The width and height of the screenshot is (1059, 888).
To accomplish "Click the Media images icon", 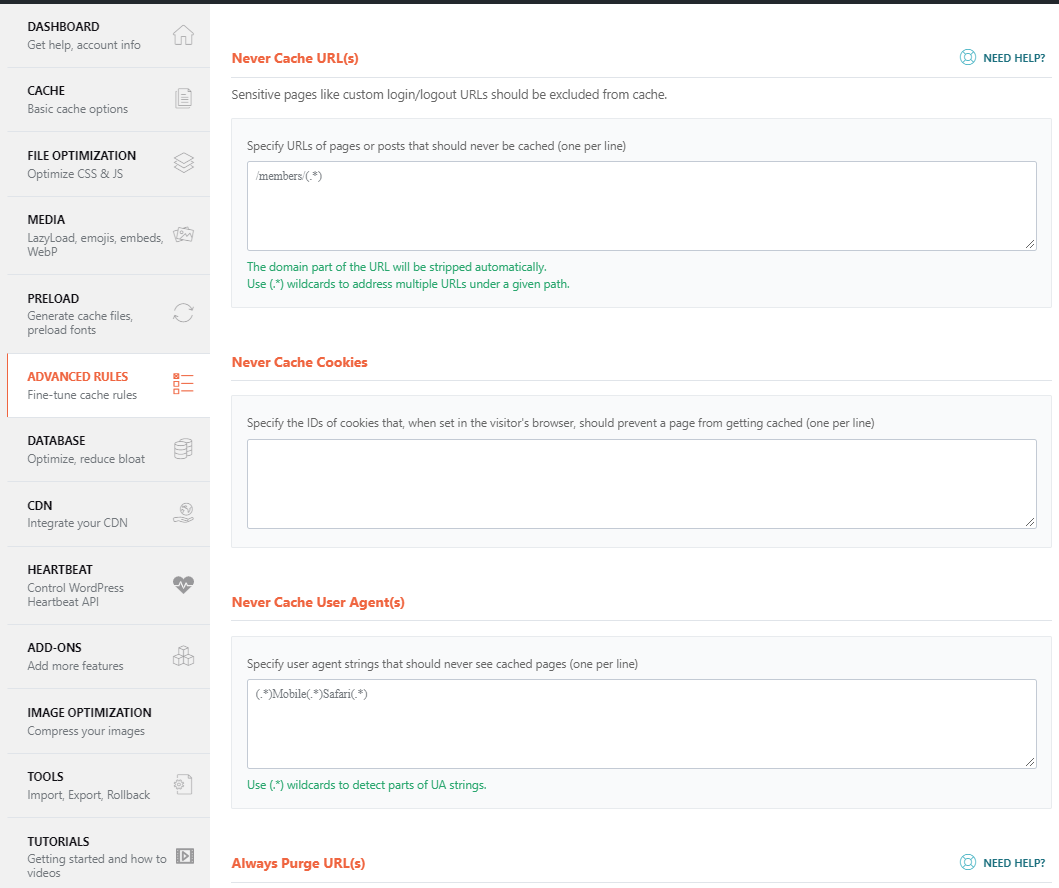I will coord(183,235).
